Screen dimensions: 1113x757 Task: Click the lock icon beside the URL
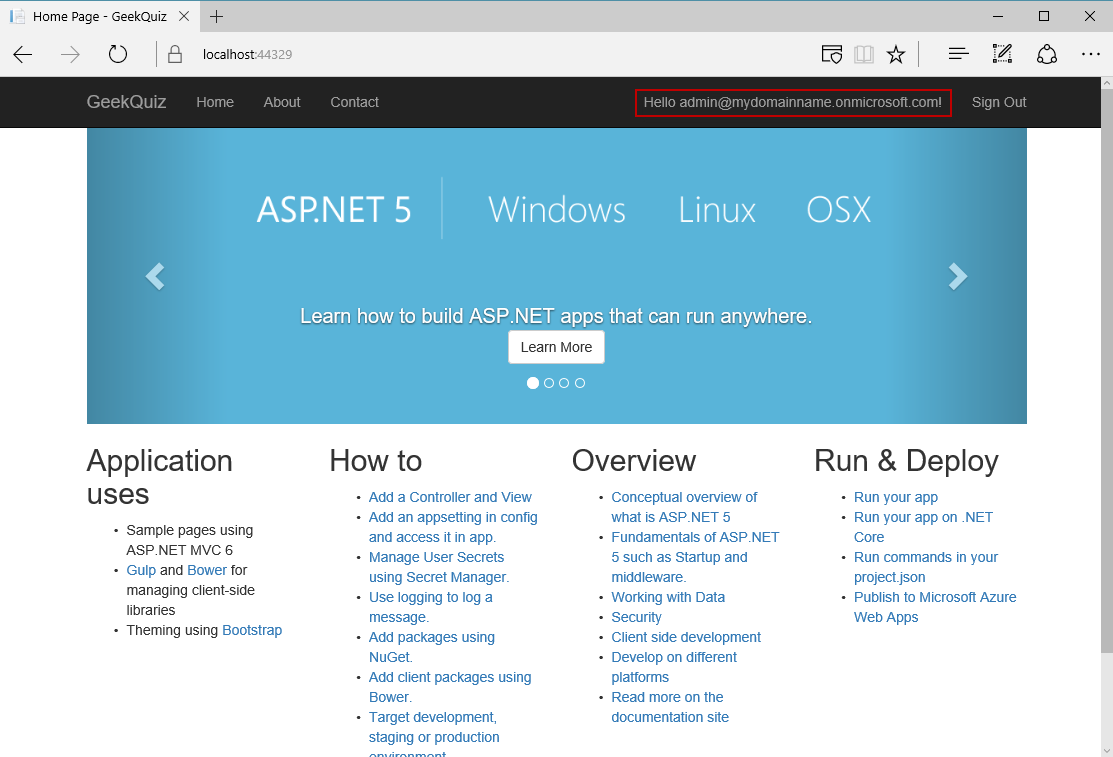pos(176,55)
